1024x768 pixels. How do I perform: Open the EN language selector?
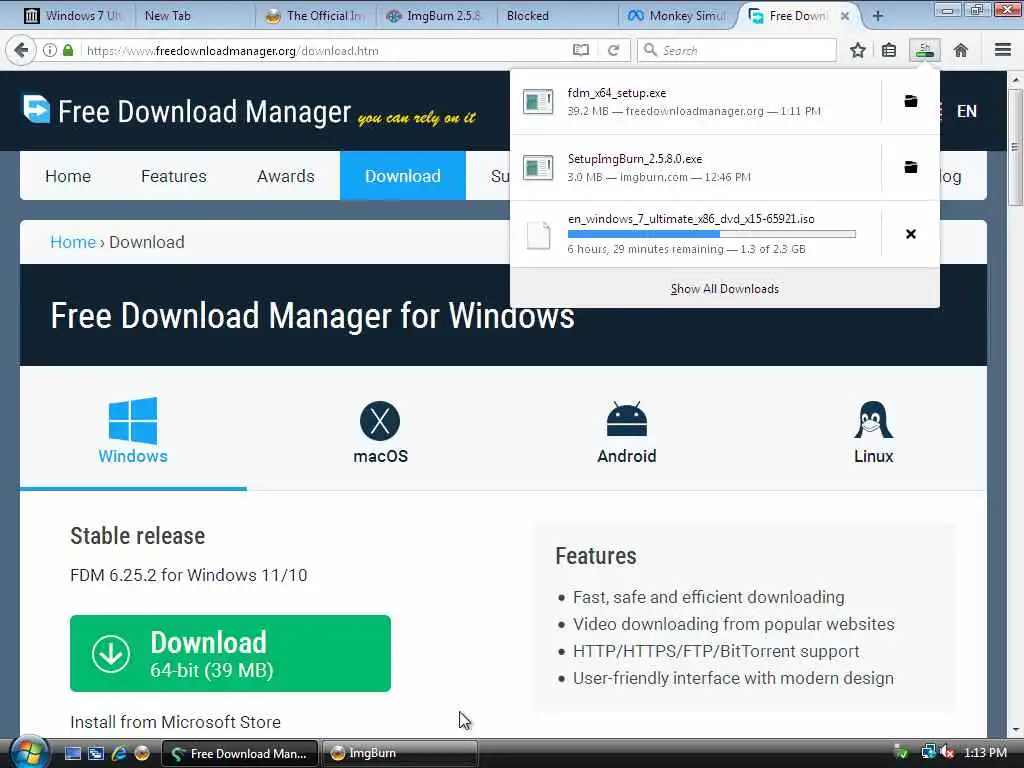967,111
